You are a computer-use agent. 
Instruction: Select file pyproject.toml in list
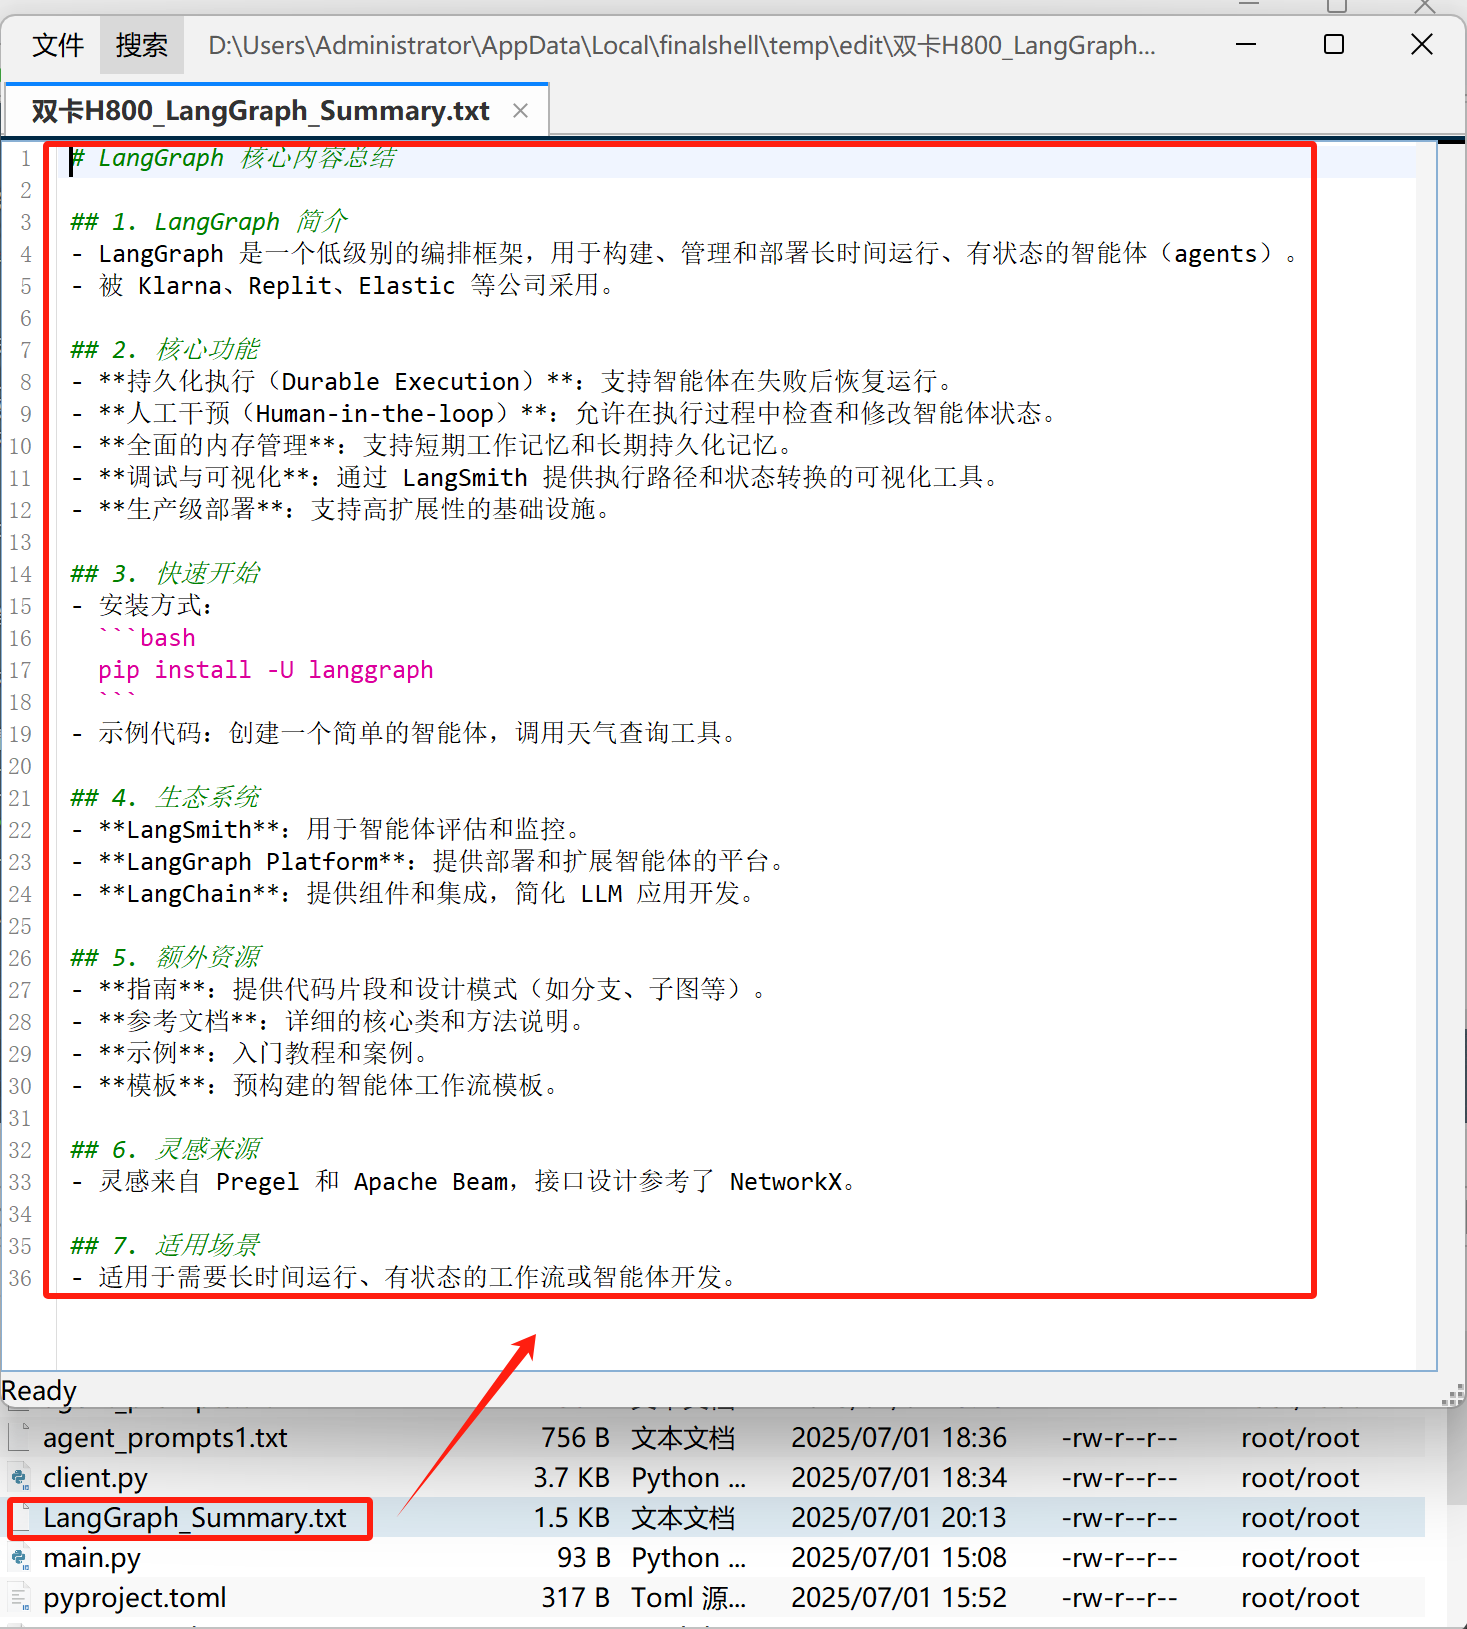click(x=135, y=1597)
